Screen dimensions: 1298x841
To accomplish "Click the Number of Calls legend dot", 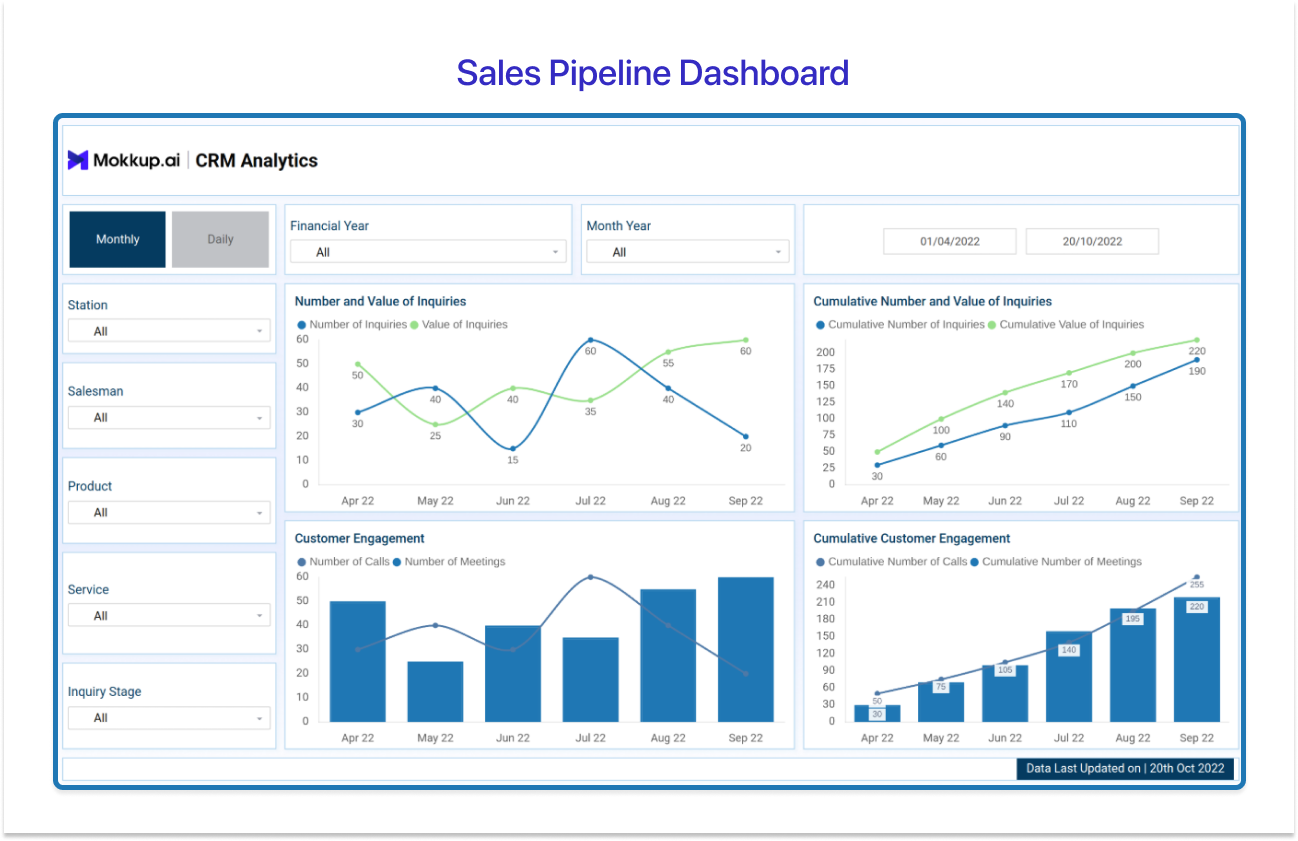I will coord(302,562).
